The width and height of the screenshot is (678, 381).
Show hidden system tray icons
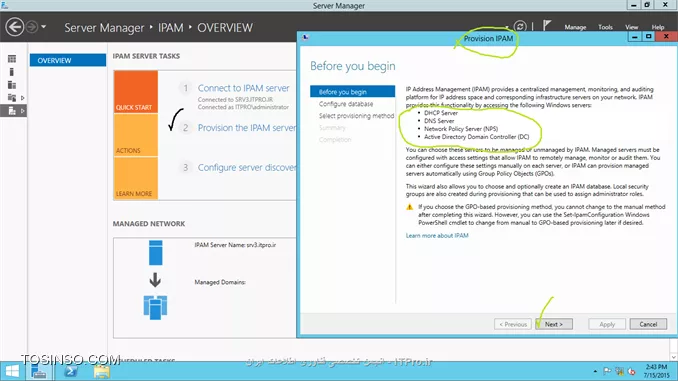click(595, 371)
